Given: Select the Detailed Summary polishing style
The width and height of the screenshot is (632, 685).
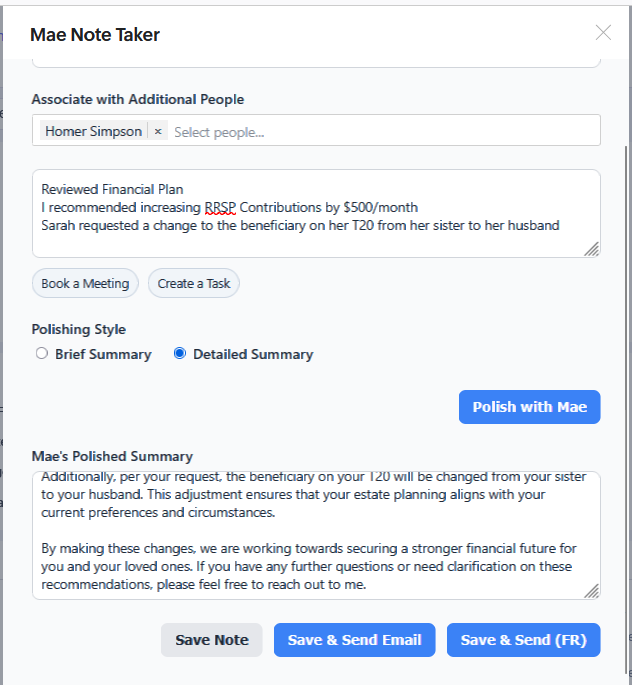Looking at the screenshot, I should tap(180, 354).
